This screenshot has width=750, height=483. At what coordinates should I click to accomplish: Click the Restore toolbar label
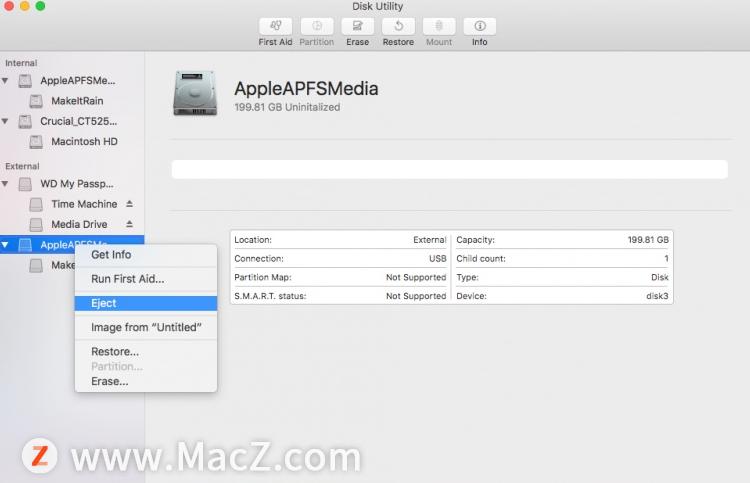pyautogui.click(x=398, y=42)
